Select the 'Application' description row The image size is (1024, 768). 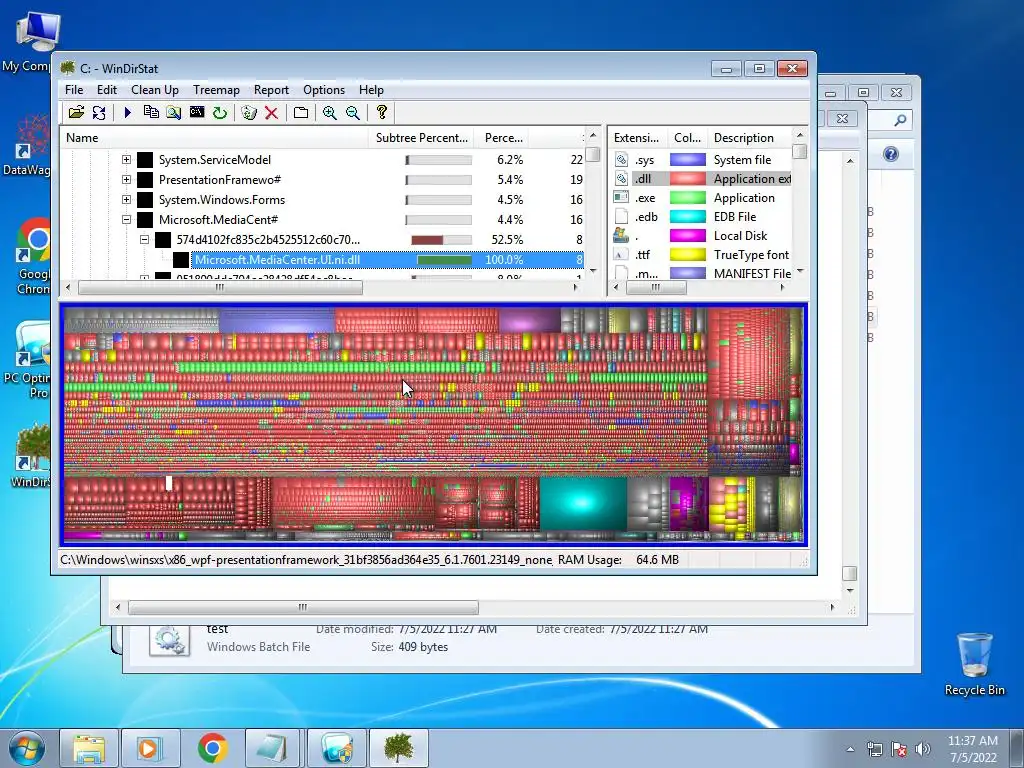coord(744,197)
